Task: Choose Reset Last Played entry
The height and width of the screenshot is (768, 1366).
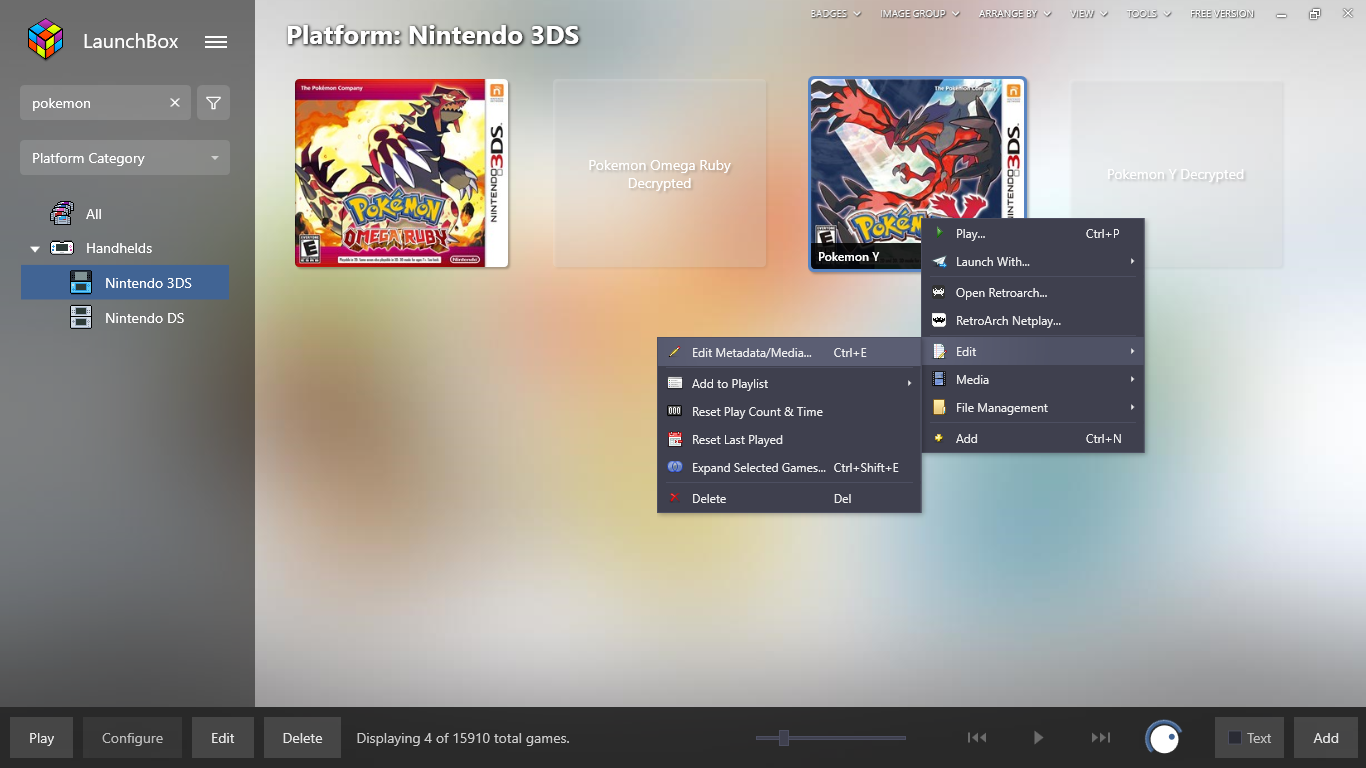Action: point(789,439)
